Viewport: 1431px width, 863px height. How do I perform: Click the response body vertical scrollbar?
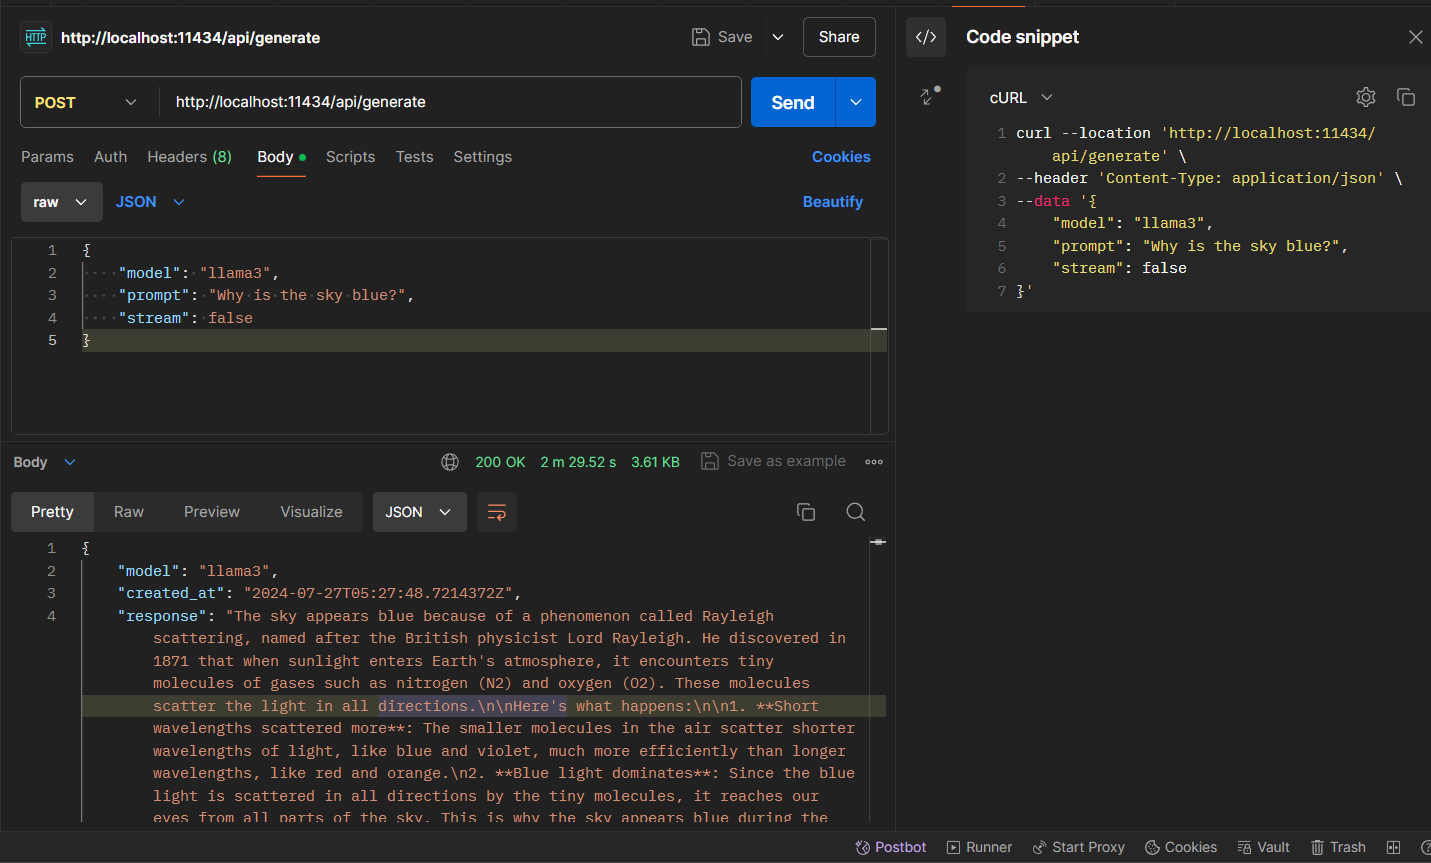point(878,680)
